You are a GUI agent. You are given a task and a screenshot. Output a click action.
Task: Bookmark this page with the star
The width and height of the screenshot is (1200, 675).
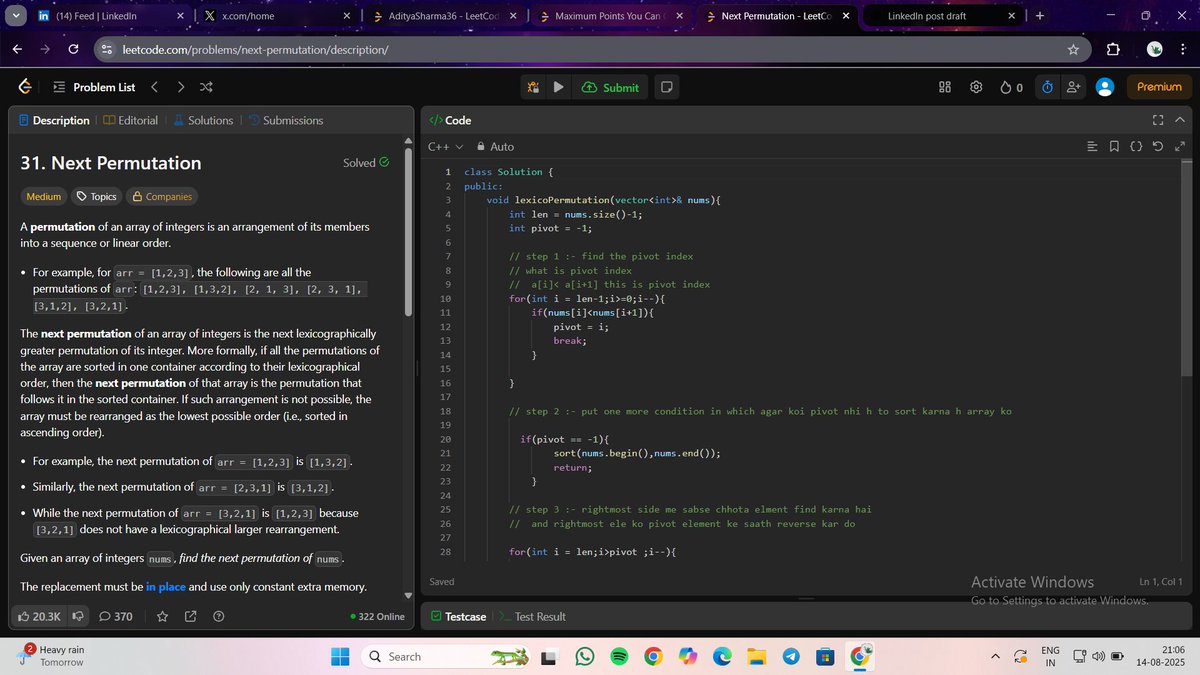pos(1073,49)
